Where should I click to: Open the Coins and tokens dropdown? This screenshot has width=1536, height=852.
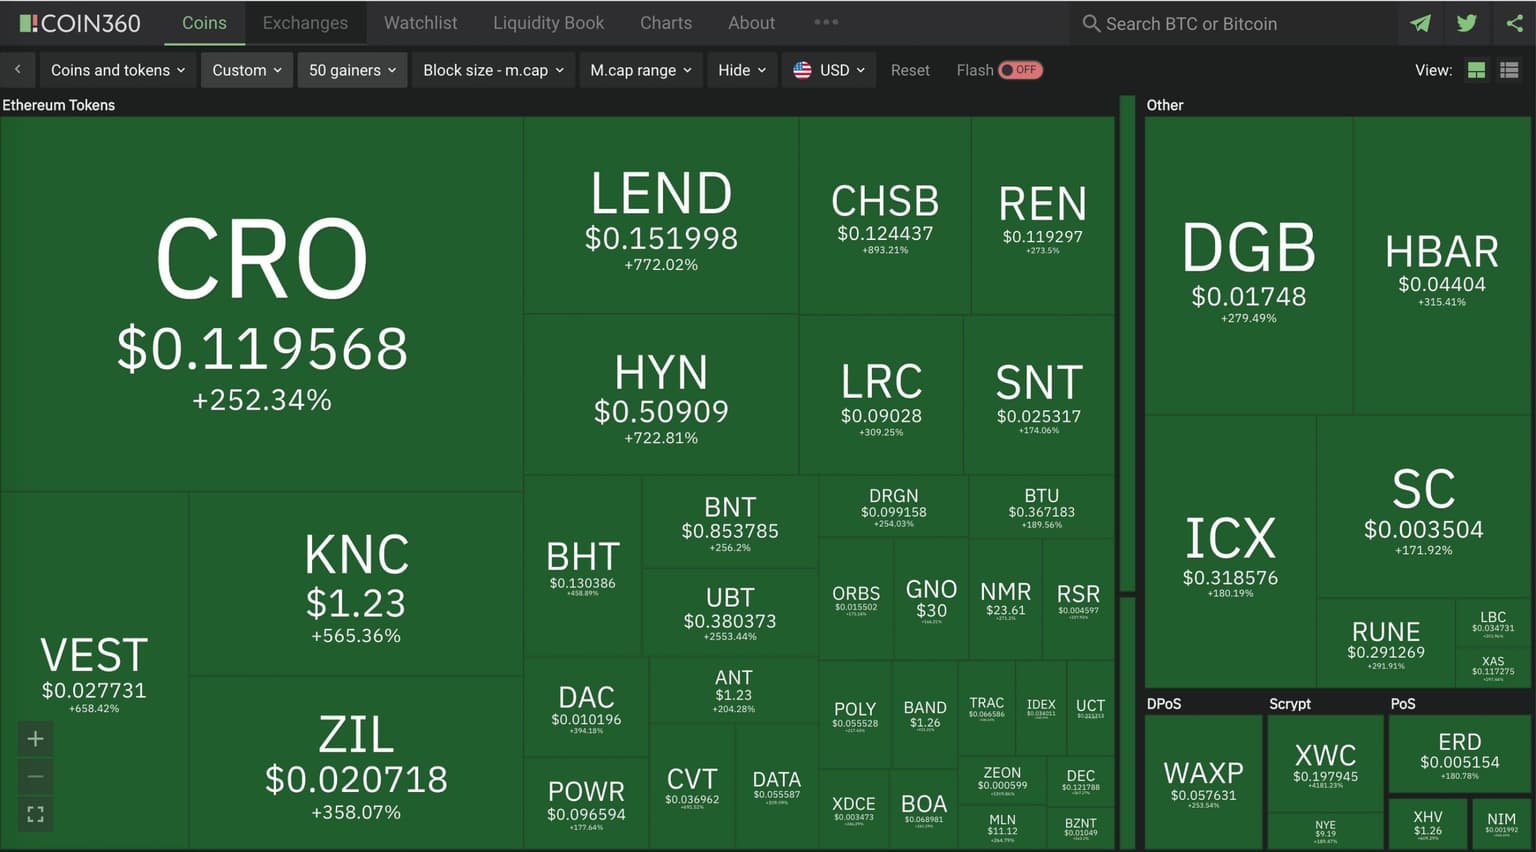118,70
